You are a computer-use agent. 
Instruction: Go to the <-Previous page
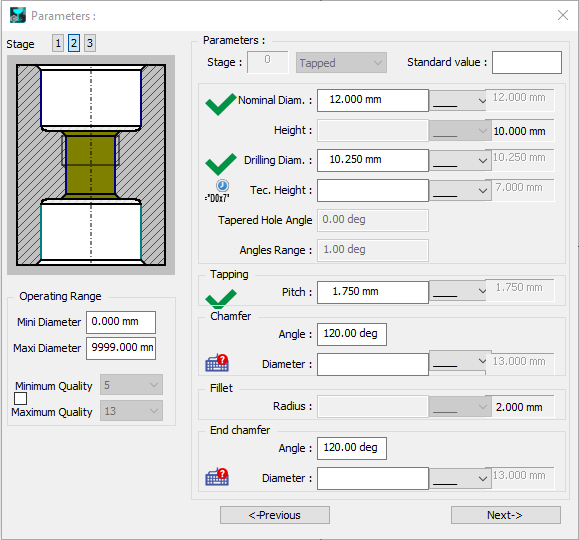[275, 515]
